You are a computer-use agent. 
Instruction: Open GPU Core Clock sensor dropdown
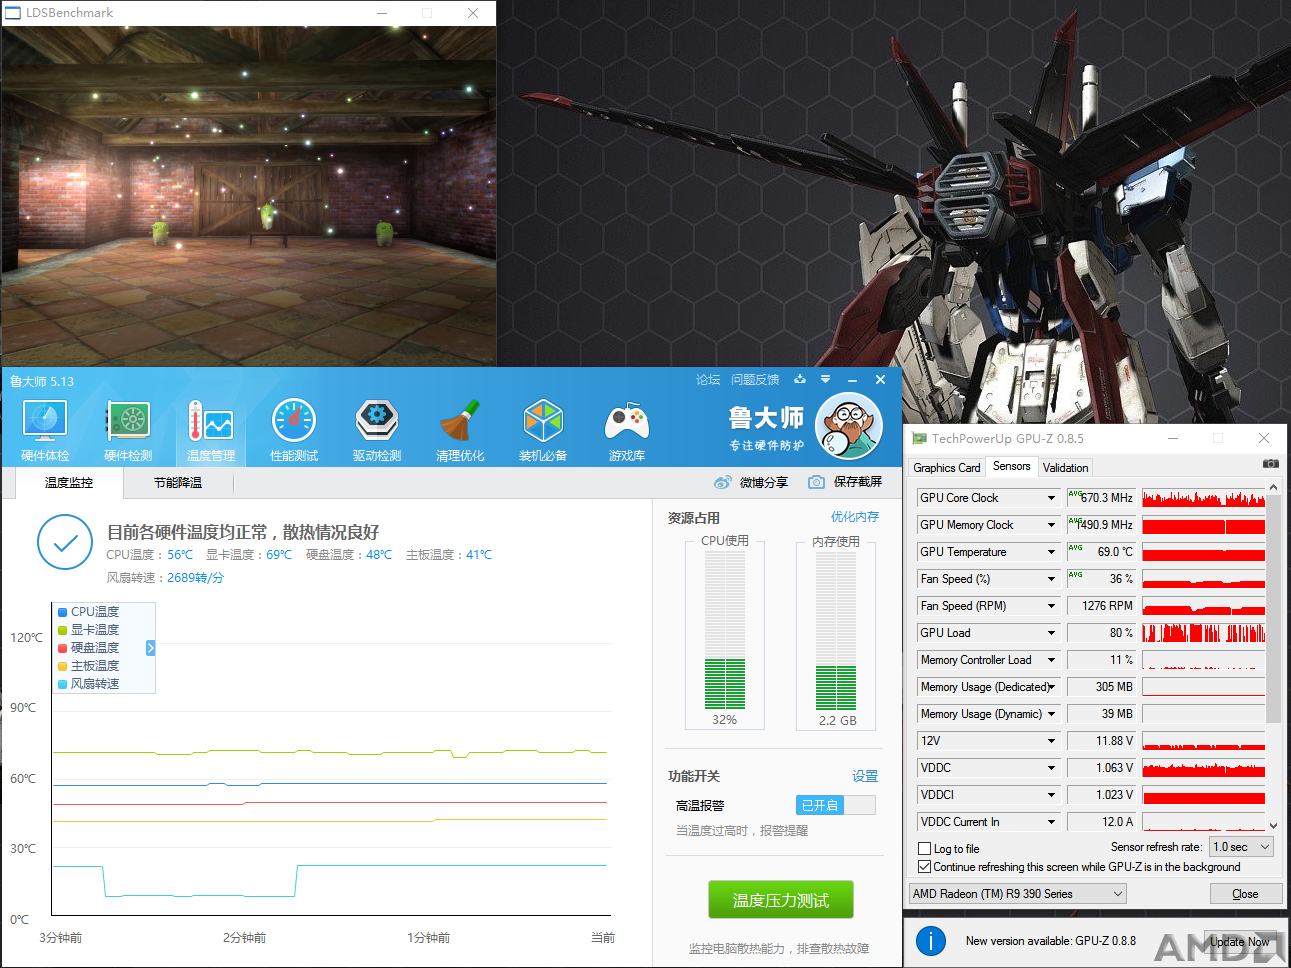tap(1052, 498)
